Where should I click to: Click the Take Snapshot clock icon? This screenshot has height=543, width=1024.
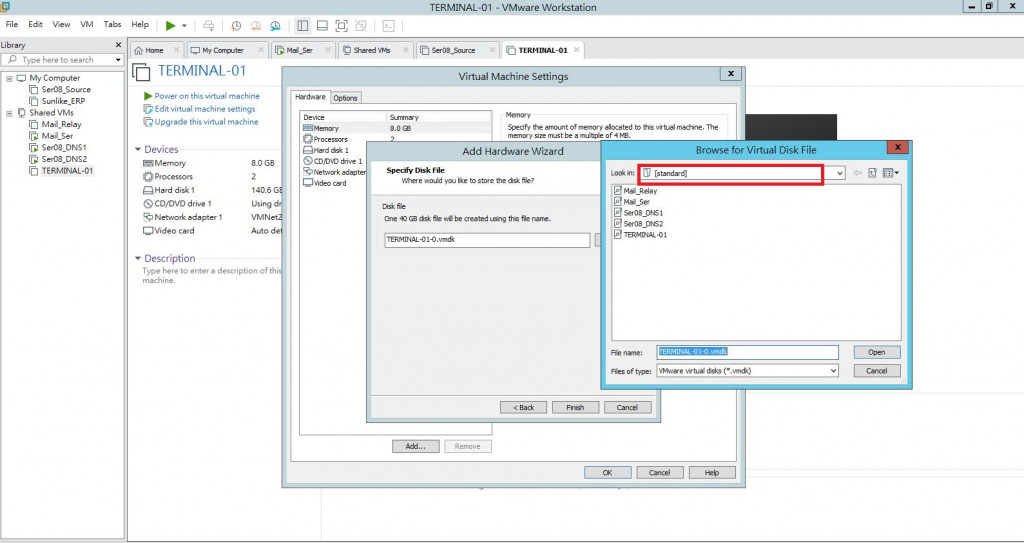pos(236,25)
